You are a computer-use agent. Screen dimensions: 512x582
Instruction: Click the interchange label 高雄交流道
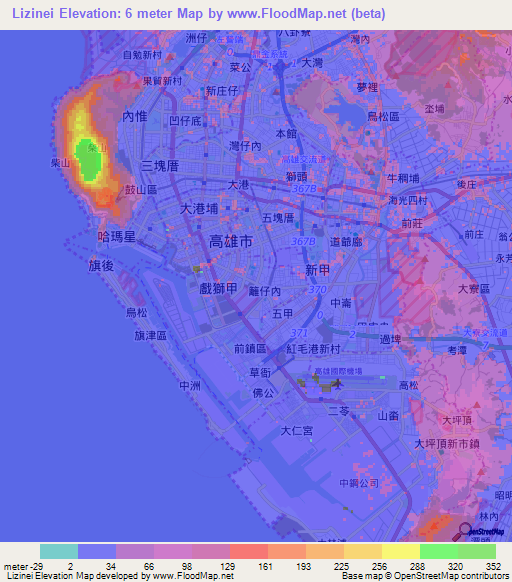coord(303,159)
